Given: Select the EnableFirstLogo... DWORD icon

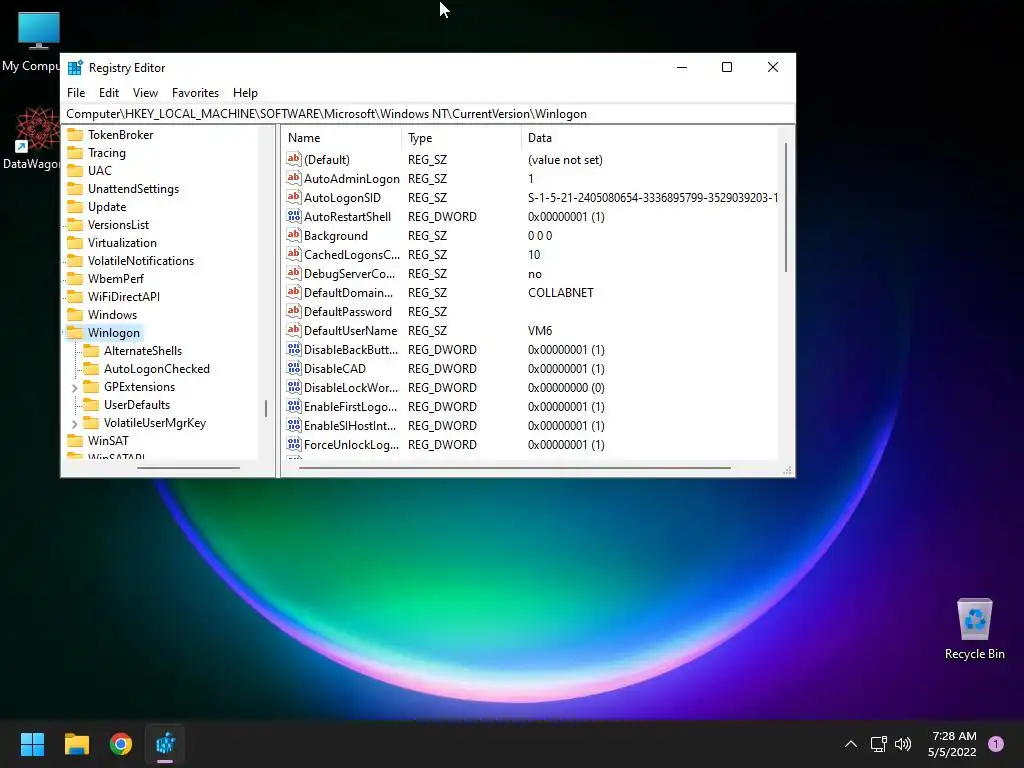Looking at the screenshot, I should click(294, 406).
